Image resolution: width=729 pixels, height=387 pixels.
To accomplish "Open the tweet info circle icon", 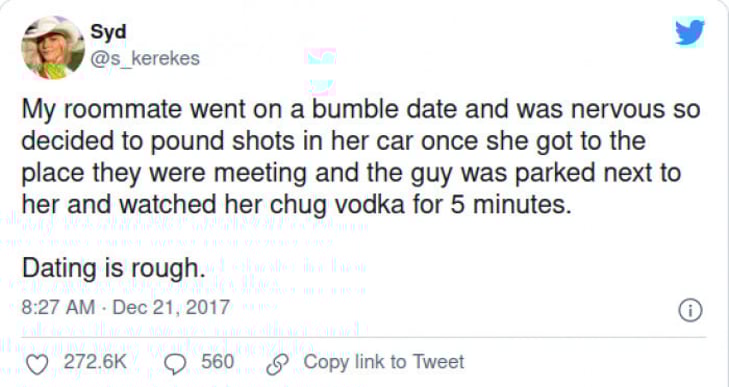I will pyautogui.click(x=690, y=311).
